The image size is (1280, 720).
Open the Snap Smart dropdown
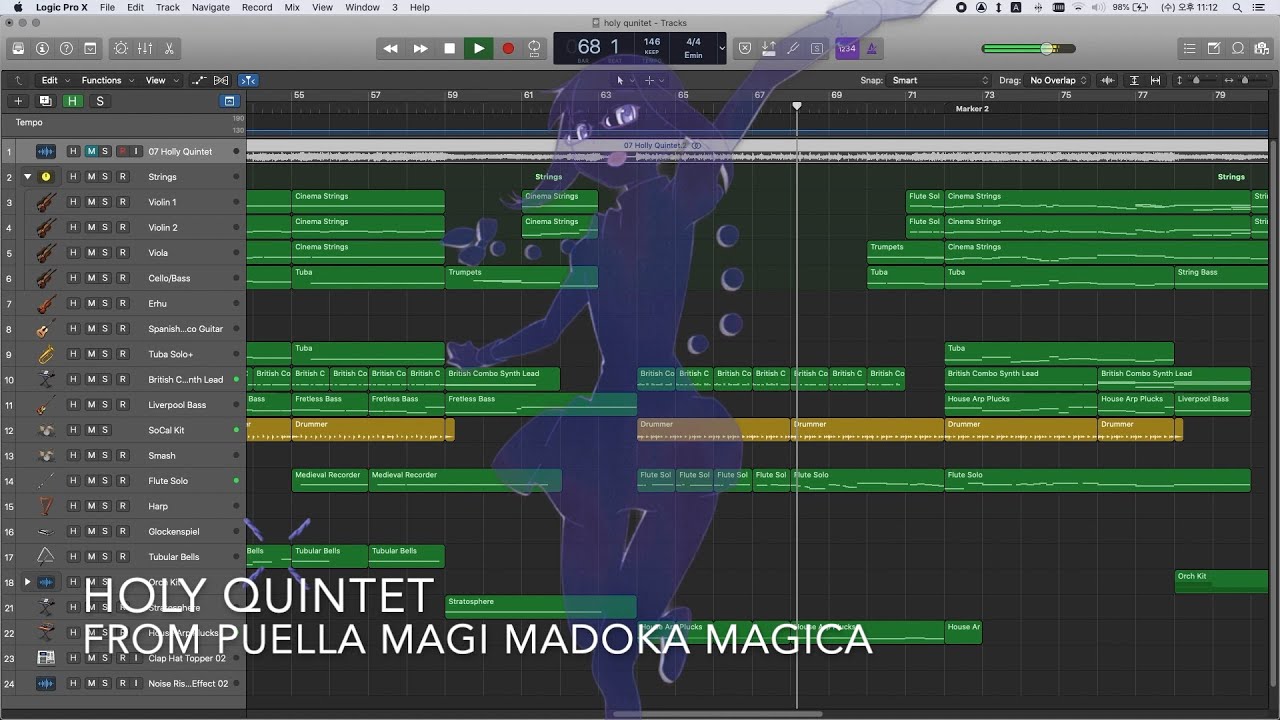click(939, 80)
